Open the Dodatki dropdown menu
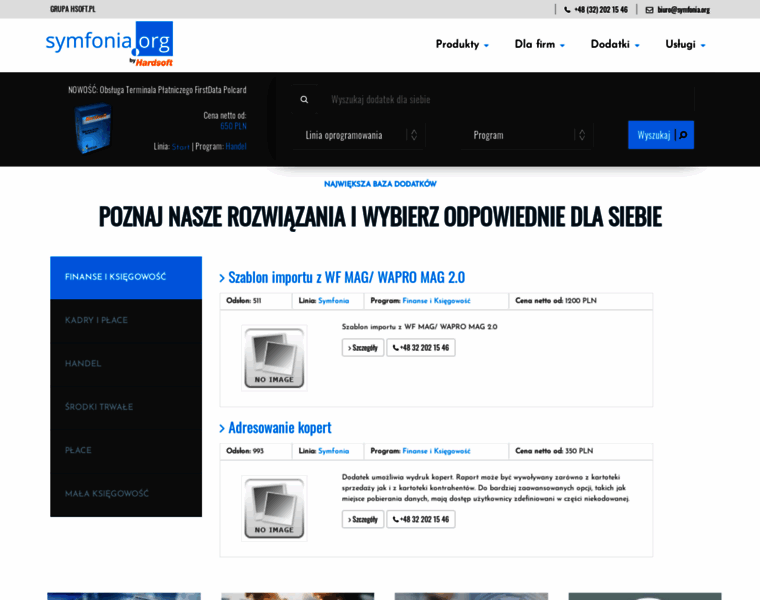Image resolution: width=760 pixels, height=600 pixels. pos(615,45)
